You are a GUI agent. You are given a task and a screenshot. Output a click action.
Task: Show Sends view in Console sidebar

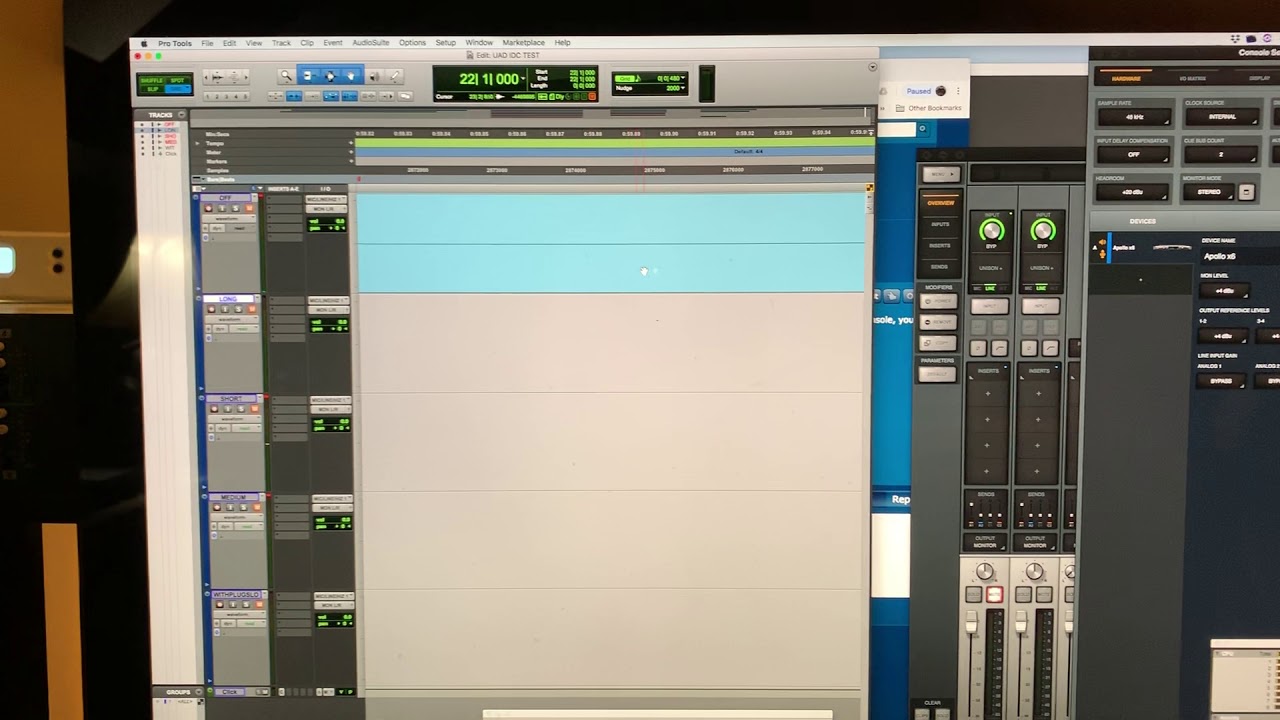(x=940, y=267)
